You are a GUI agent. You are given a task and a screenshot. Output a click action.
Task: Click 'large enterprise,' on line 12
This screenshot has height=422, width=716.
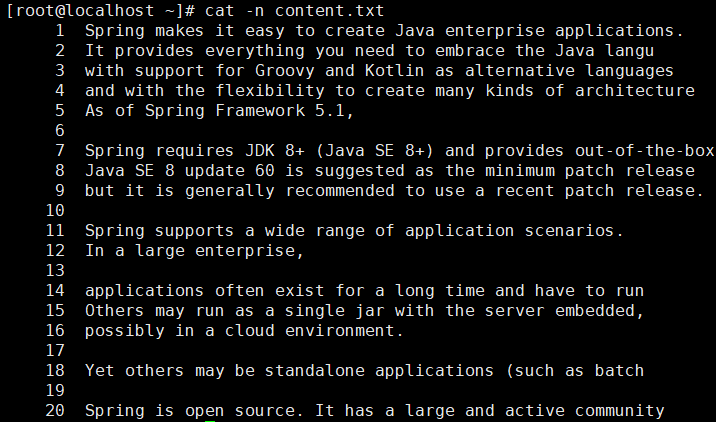220,251
